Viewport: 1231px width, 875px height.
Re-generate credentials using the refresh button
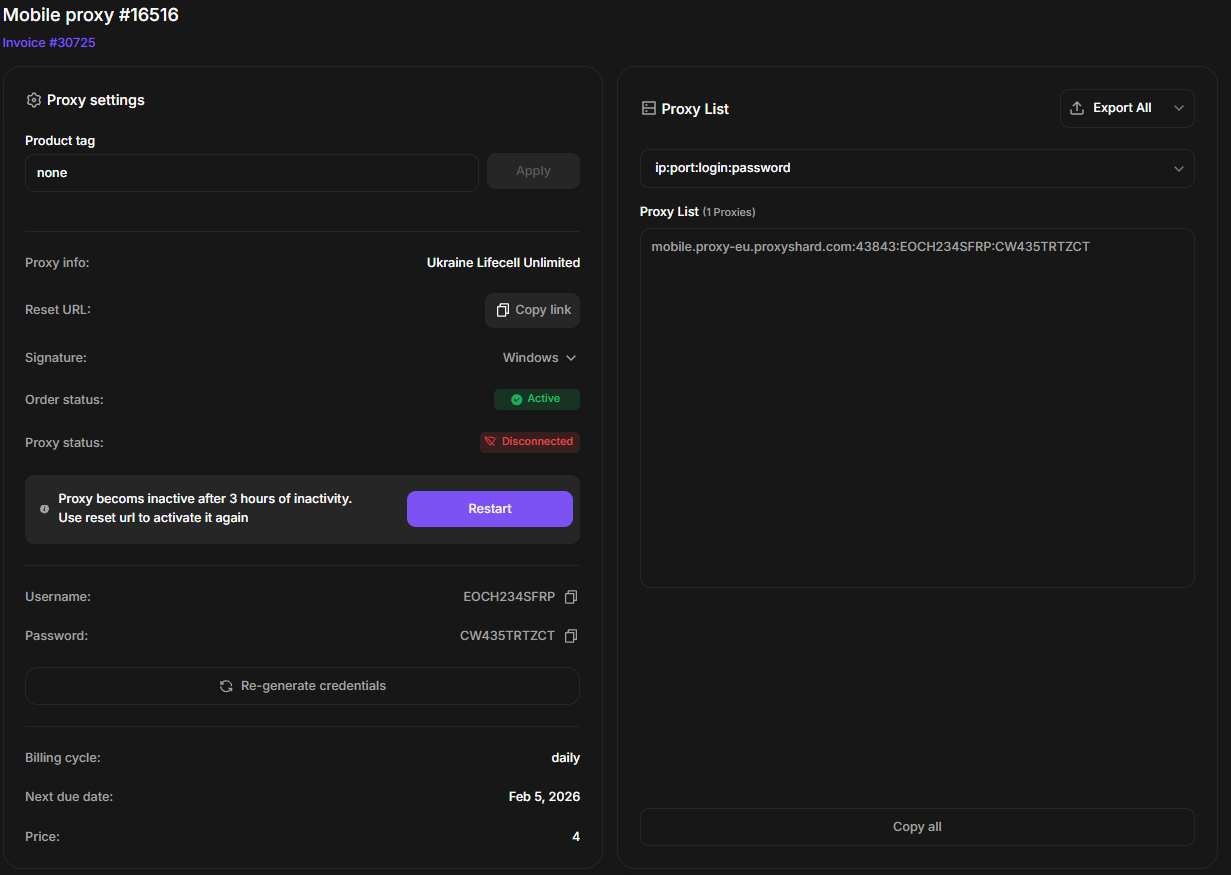click(x=302, y=686)
